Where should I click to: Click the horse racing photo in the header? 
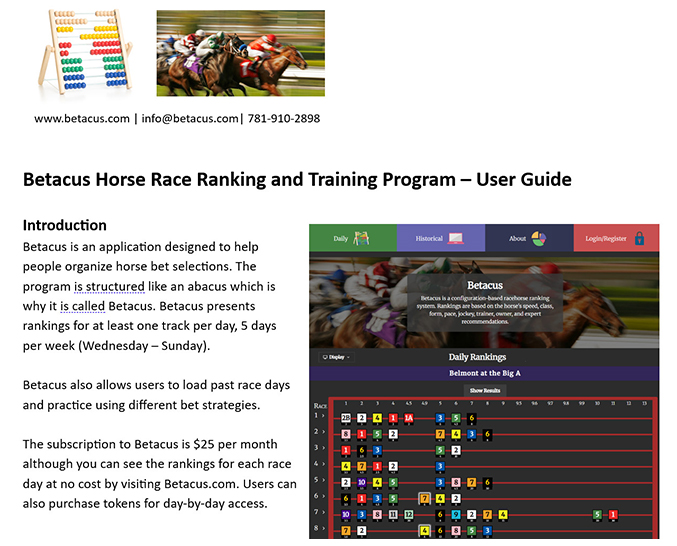coord(240,53)
